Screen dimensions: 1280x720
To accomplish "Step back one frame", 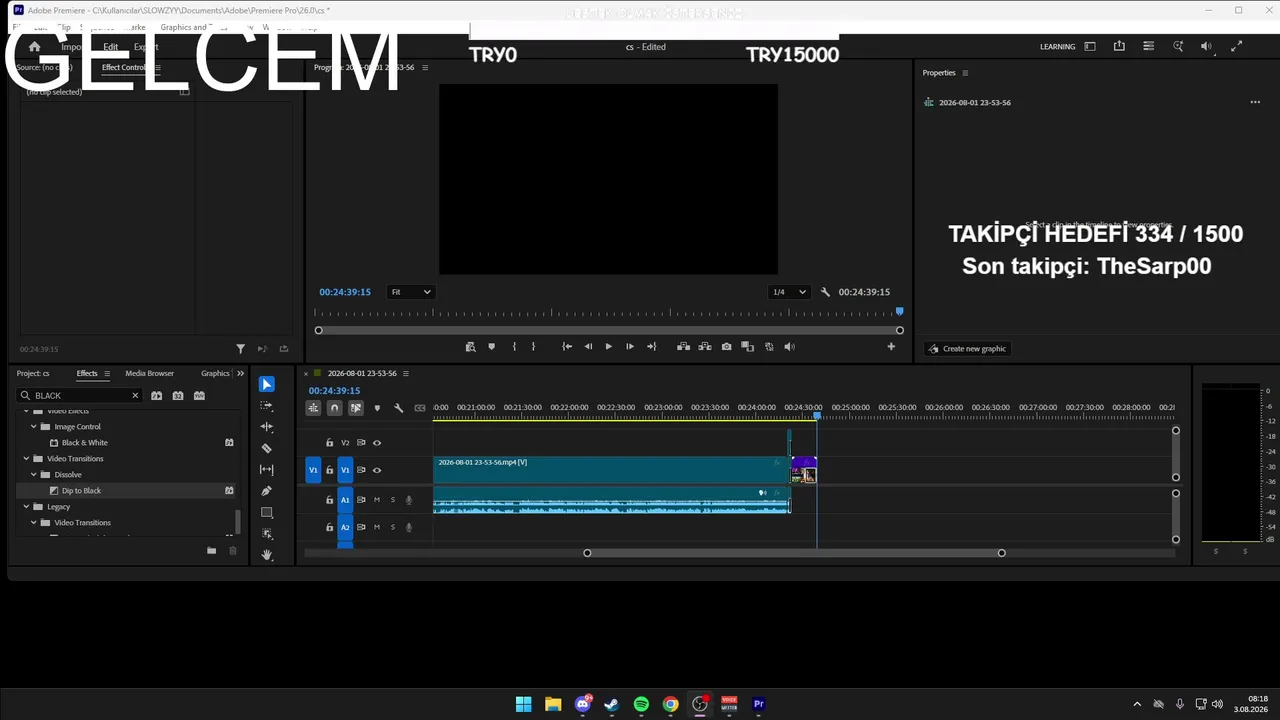I will point(588,347).
